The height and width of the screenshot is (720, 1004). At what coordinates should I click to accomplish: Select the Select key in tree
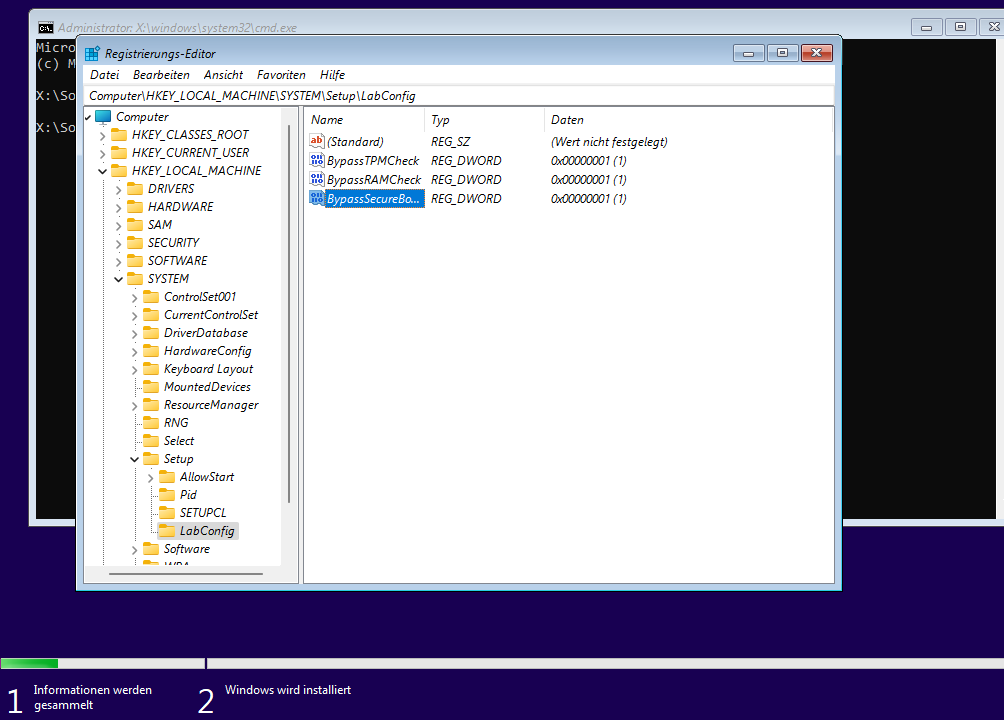(x=179, y=441)
